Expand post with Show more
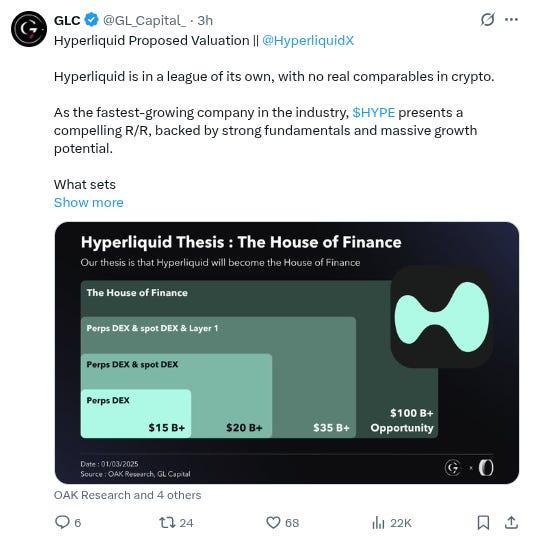534x537 pixels. [89, 202]
